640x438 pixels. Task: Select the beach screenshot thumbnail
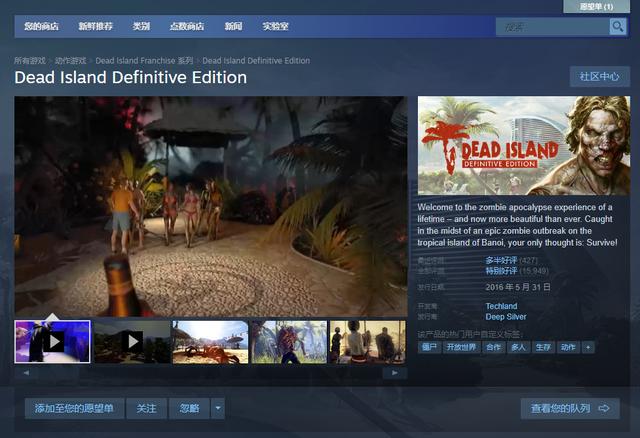(x=210, y=342)
